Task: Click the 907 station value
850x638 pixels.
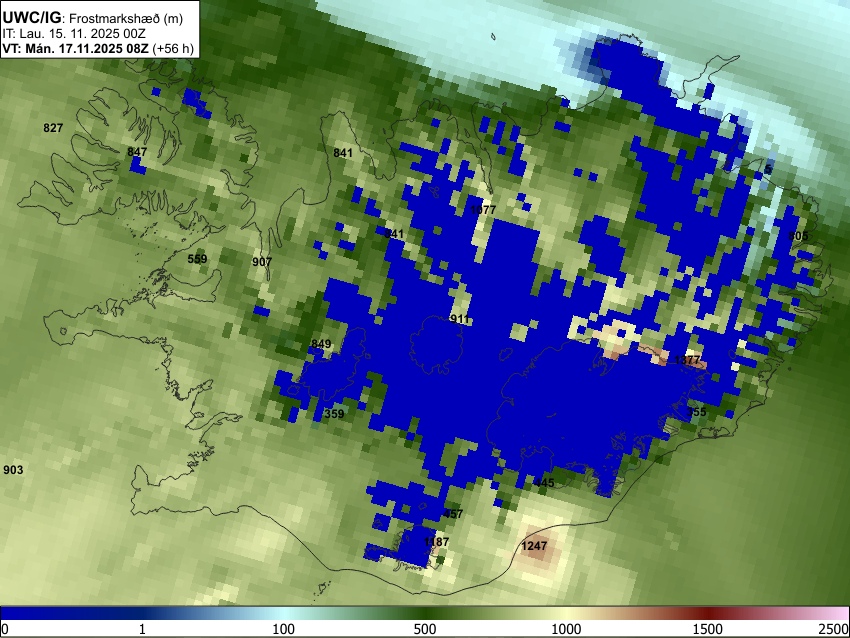Action: pos(262,262)
